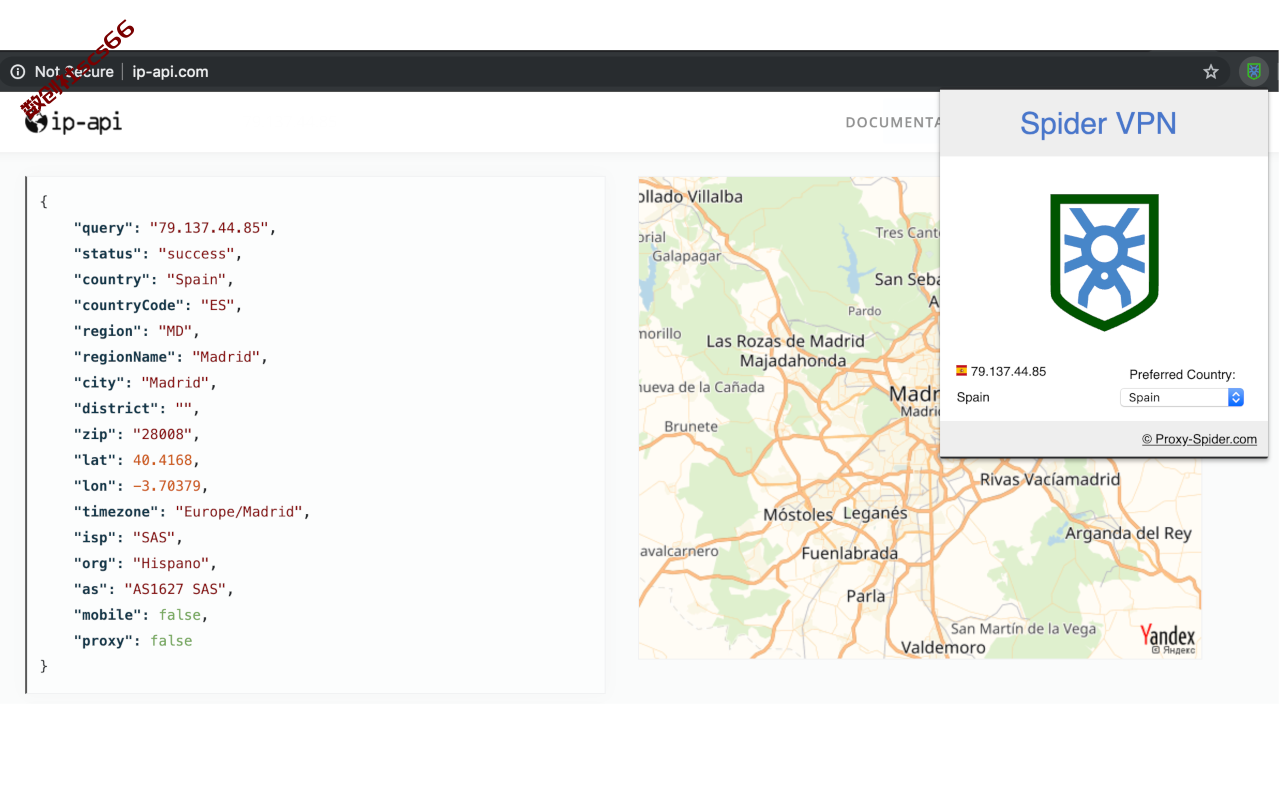The width and height of the screenshot is (1280, 800).
Task: Click Villanueva de la Cañada on map
Action: [x=702, y=387]
